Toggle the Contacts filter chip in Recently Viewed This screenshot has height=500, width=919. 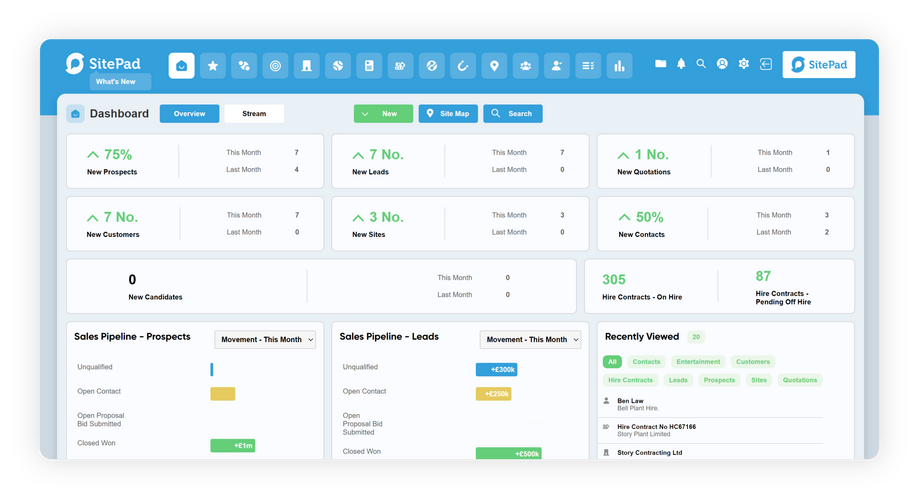click(x=646, y=362)
